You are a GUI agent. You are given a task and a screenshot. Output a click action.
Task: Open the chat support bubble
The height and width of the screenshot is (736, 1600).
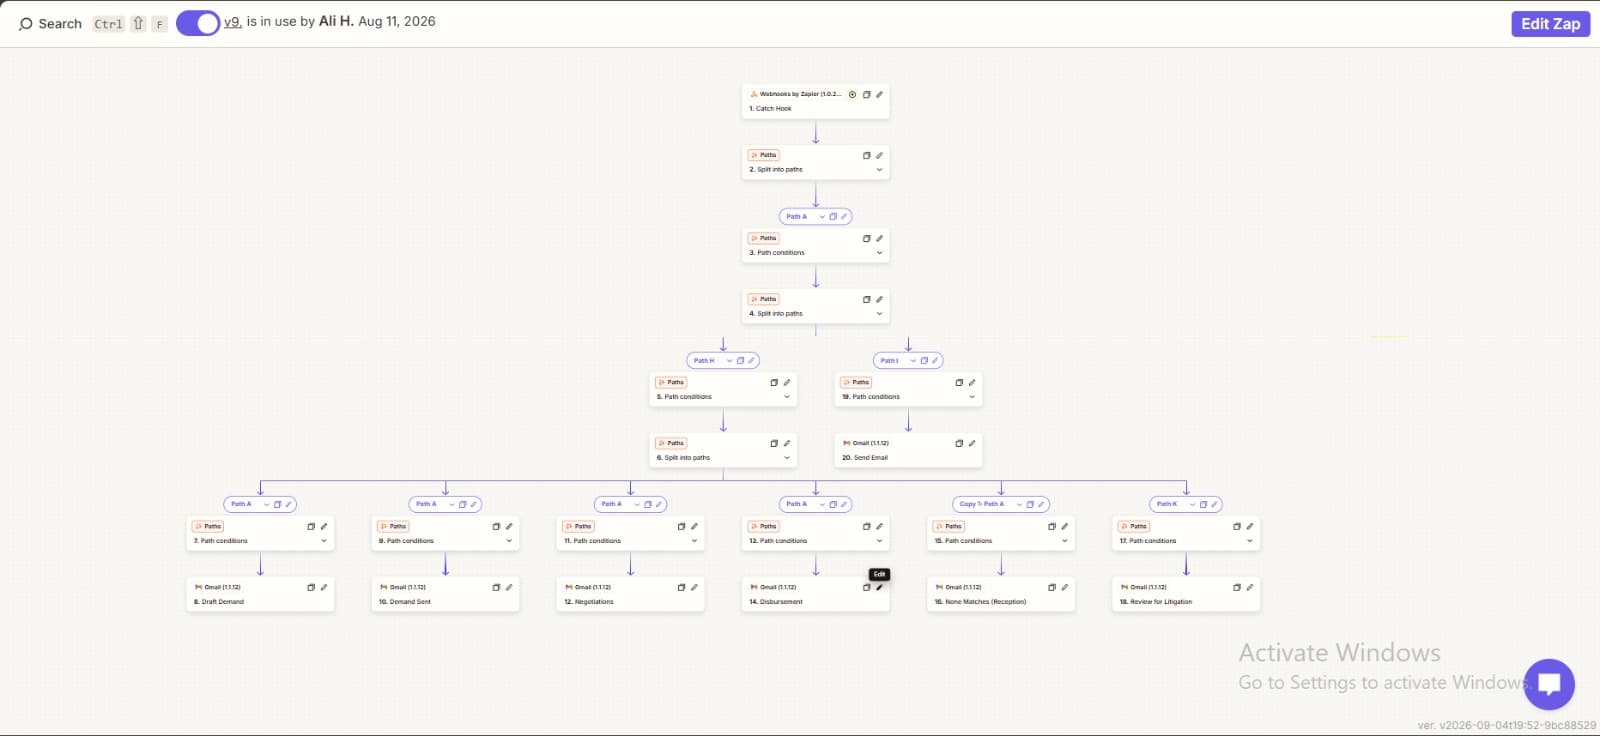[x=1549, y=684]
